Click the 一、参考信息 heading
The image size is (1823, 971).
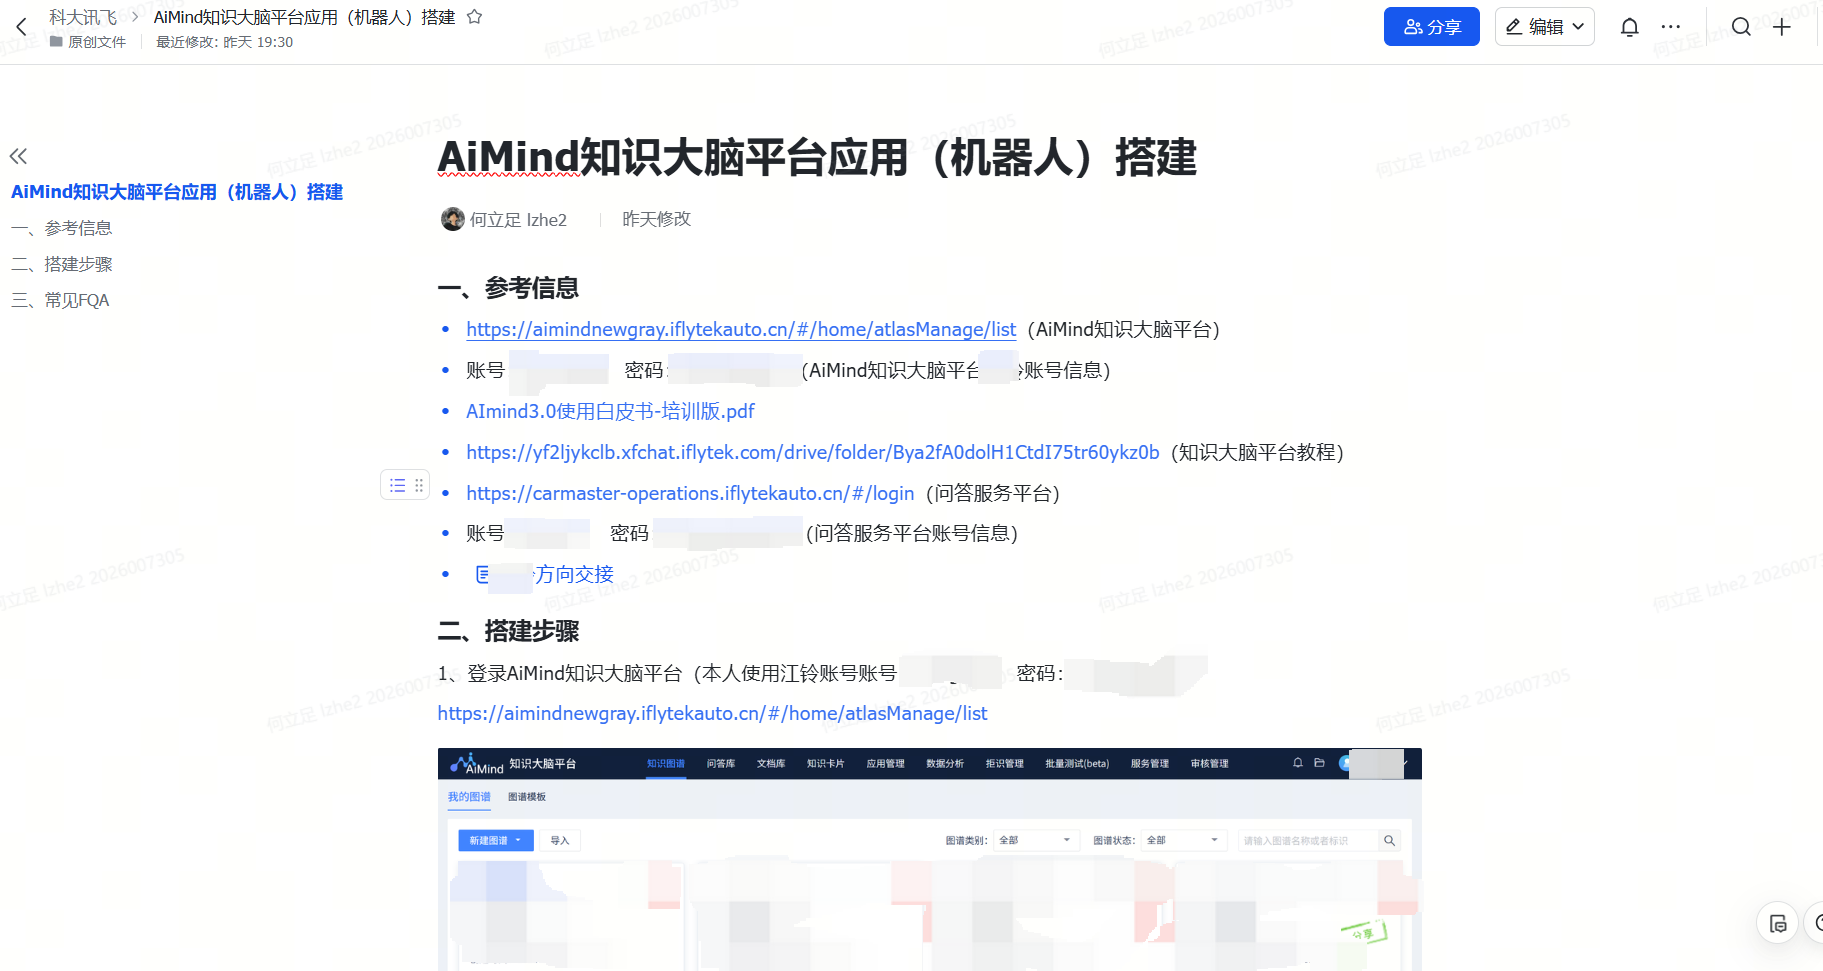pos(509,288)
